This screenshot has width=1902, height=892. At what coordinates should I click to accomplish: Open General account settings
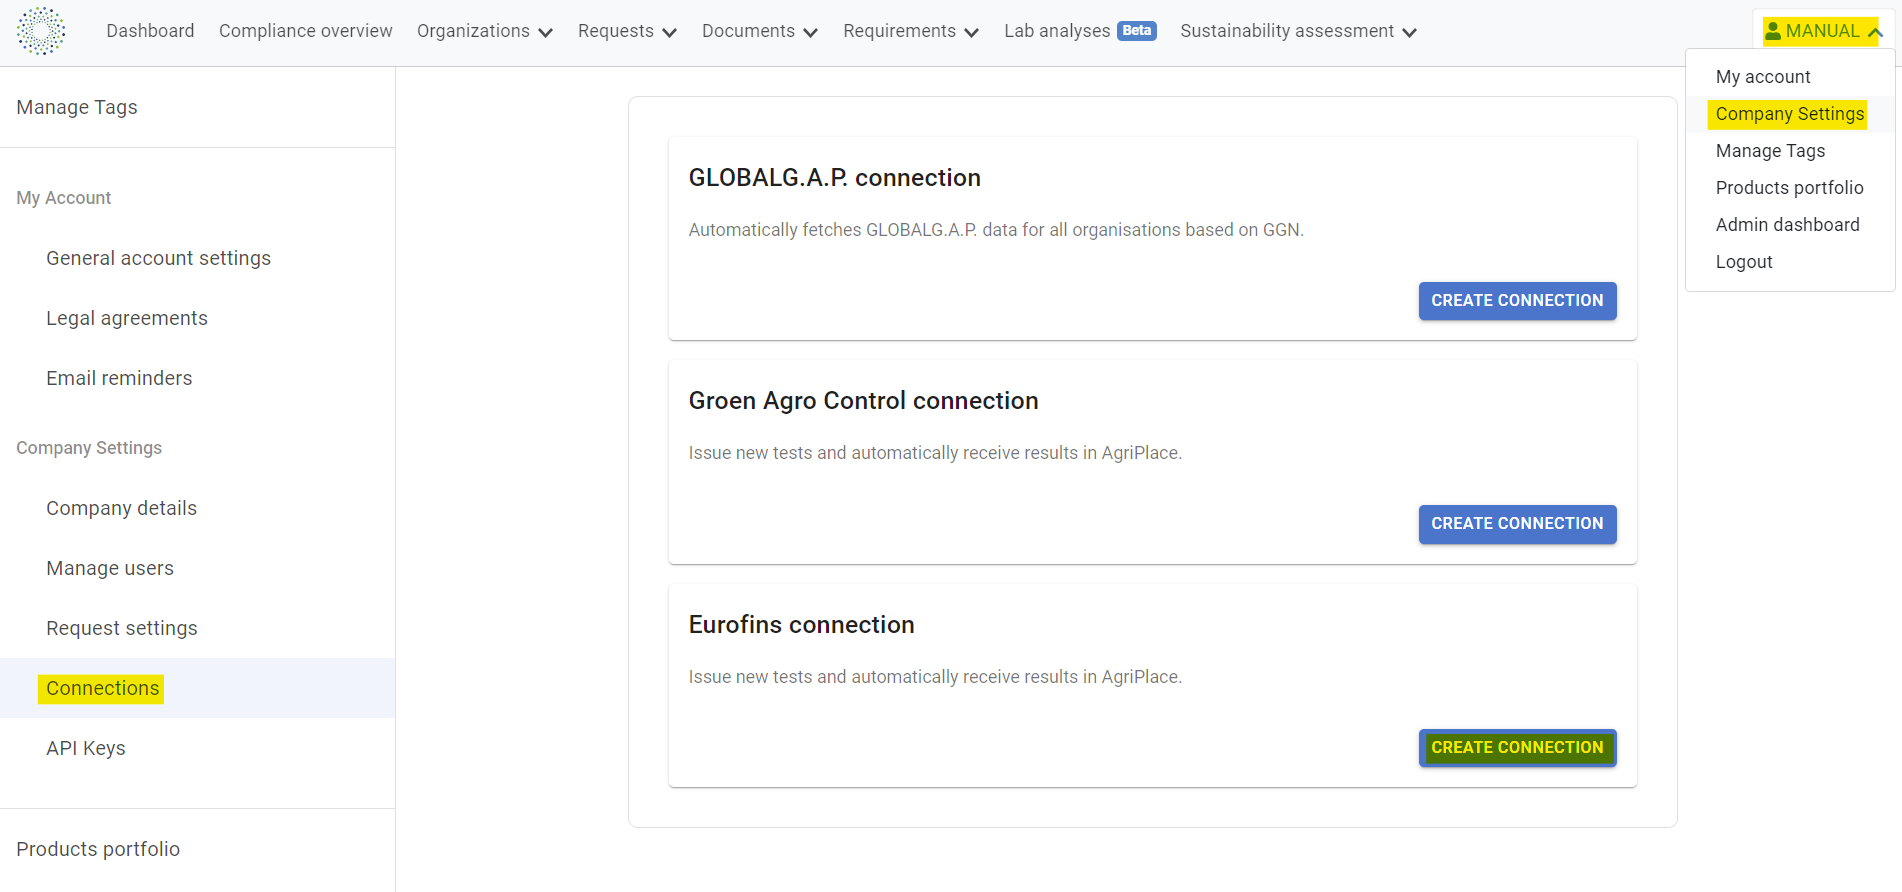coord(159,258)
